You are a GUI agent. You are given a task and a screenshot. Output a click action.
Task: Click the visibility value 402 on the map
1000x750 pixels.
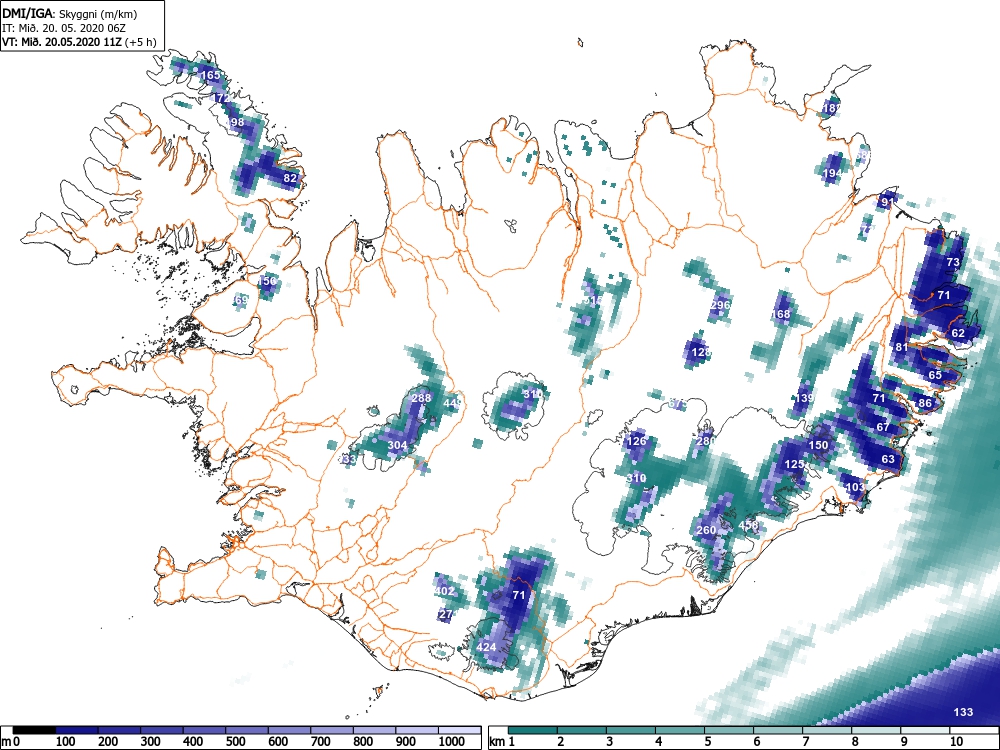pos(445,591)
